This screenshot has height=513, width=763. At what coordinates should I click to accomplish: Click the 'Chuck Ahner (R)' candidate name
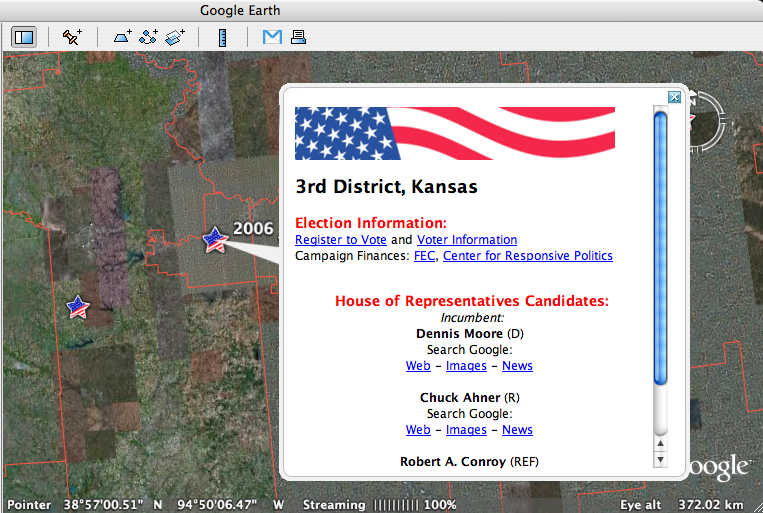pyautogui.click(x=470, y=398)
